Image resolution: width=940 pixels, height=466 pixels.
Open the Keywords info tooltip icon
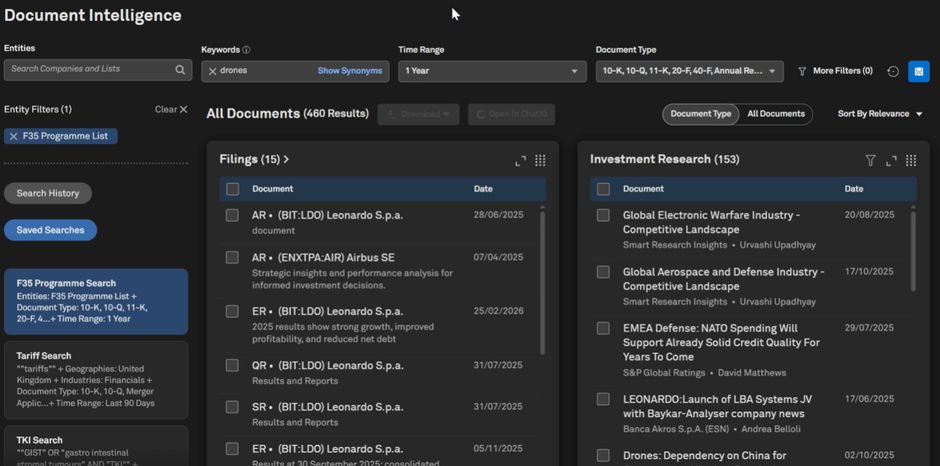246,50
